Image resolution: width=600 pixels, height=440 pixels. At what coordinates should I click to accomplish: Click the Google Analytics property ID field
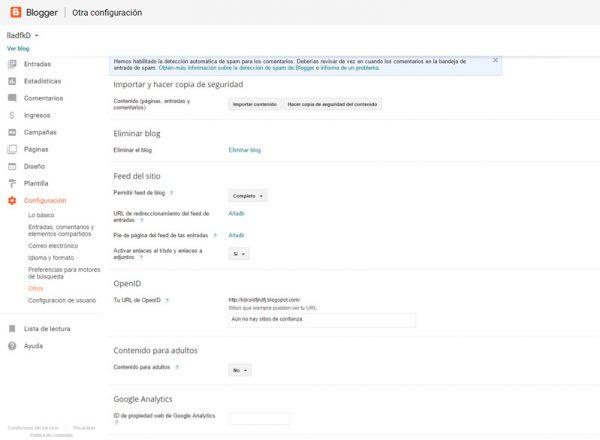[259, 419]
